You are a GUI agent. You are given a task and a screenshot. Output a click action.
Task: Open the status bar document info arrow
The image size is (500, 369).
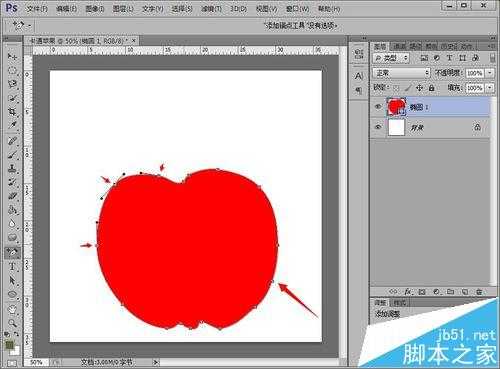coord(156,362)
